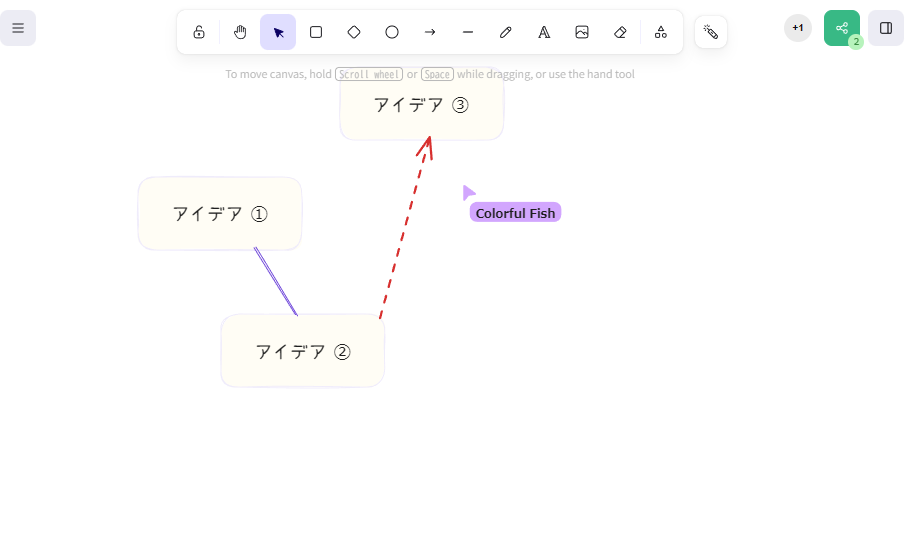Select the Hand panning tool
Screen dimensions: 906x535
tap(240, 32)
